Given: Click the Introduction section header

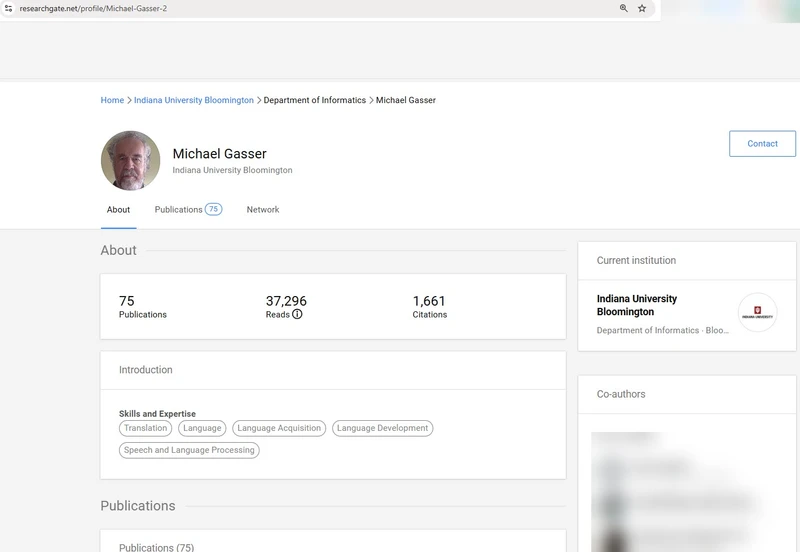Looking at the screenshot, I should [145, 370].
